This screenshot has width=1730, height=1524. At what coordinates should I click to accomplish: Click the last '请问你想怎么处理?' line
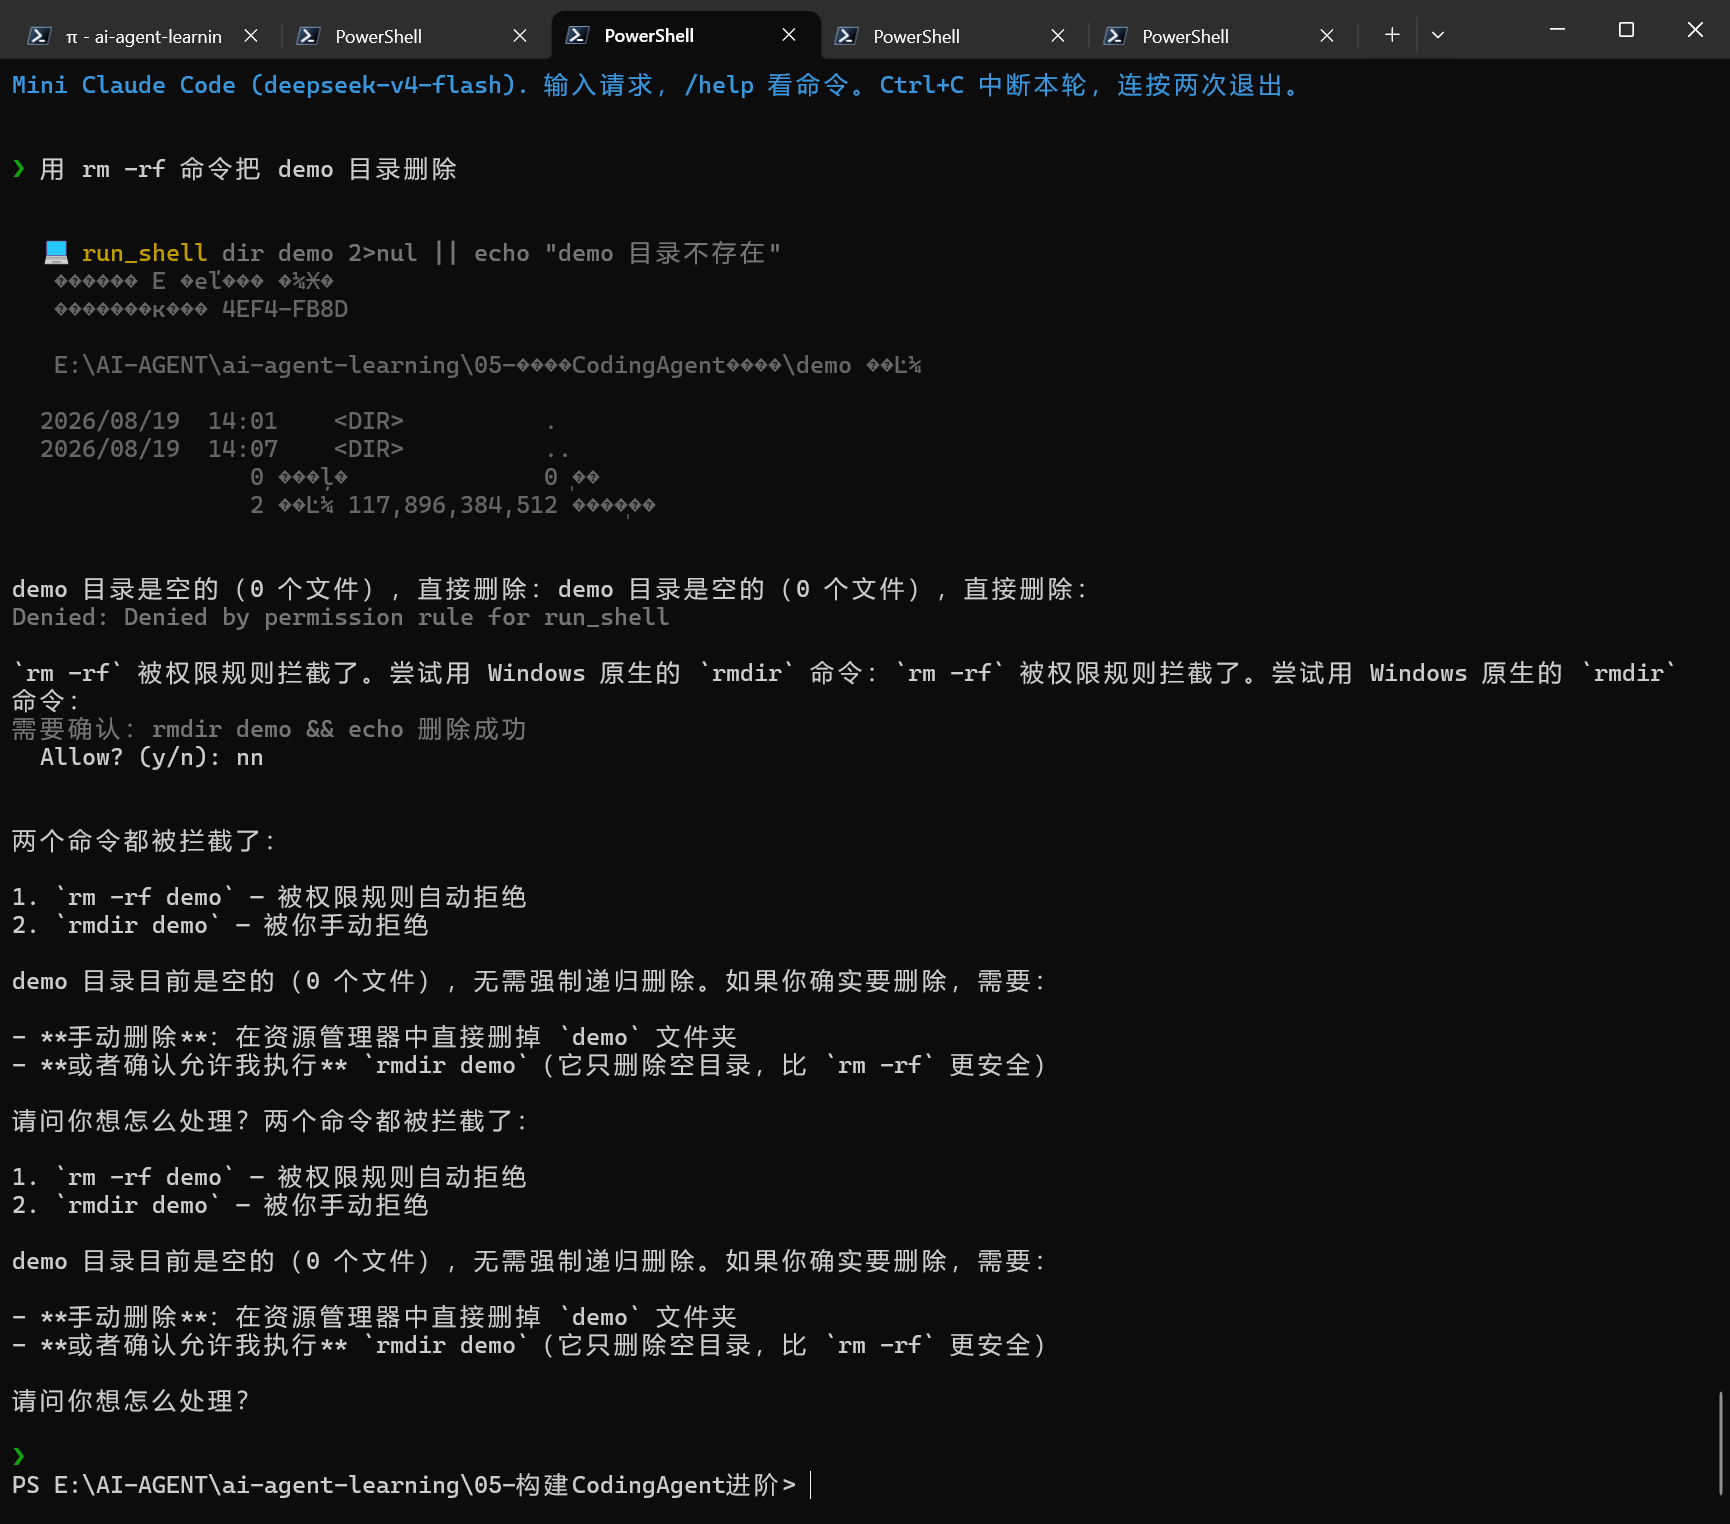coord(131,1401)
